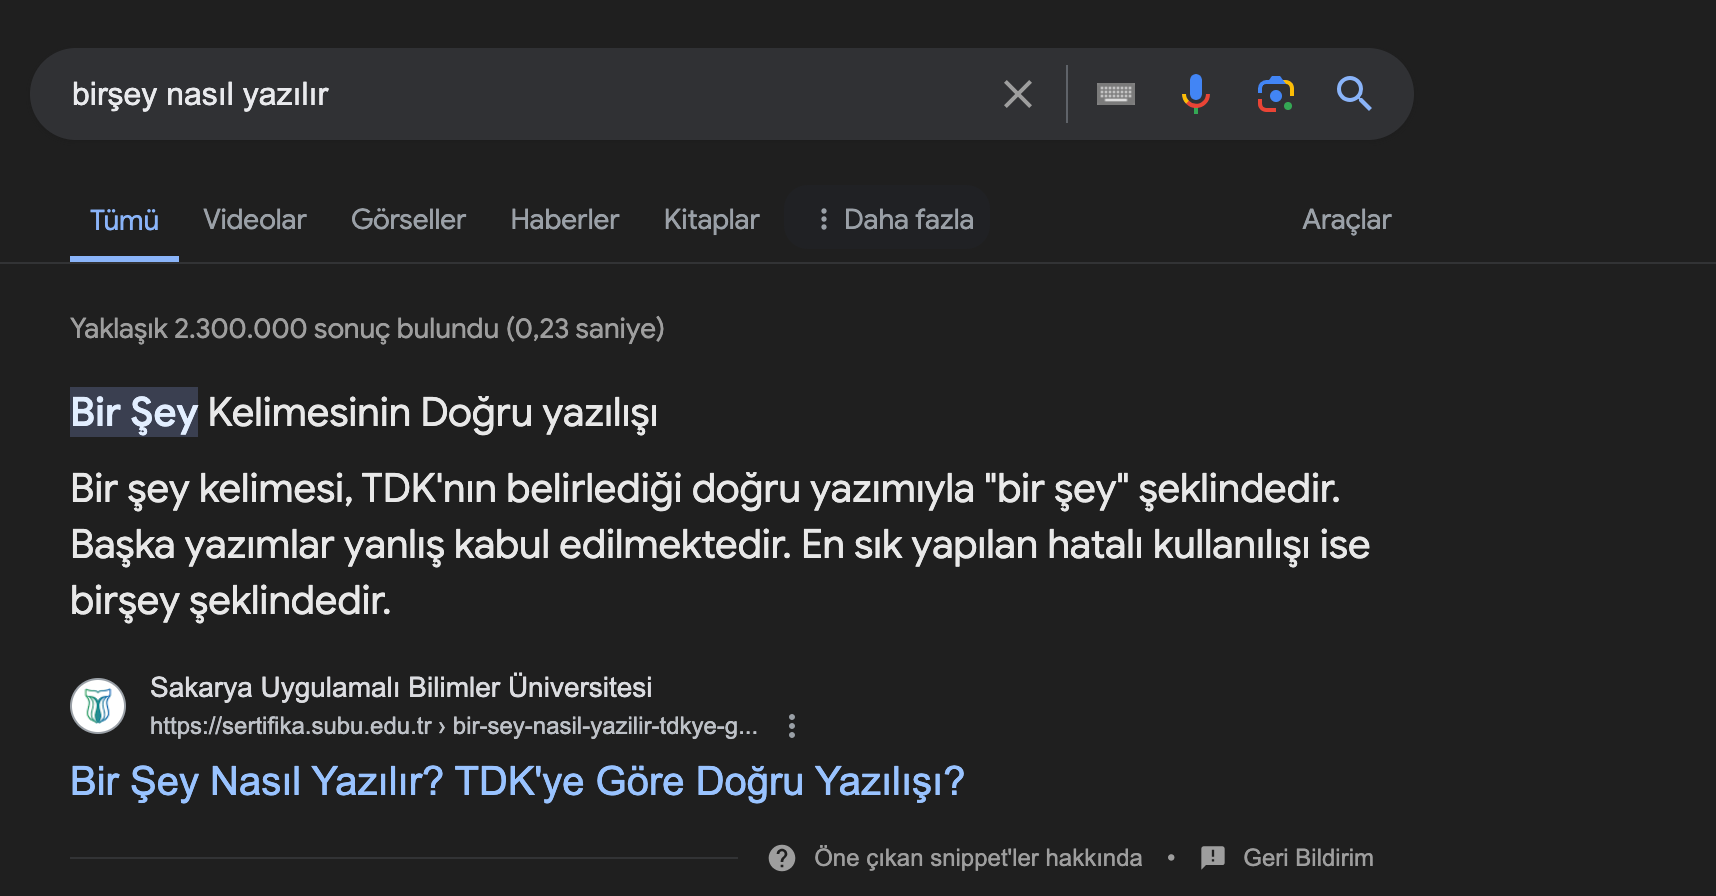Open the Haberler tab
1716x896 pixels.
click(x=565, y=220)
